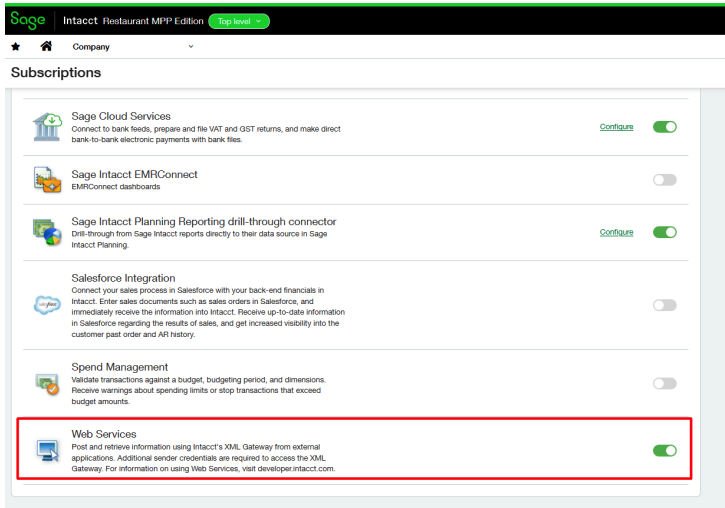Click Configure for Planning Reporting connector
725x508 pixels.
pos(616,232)
